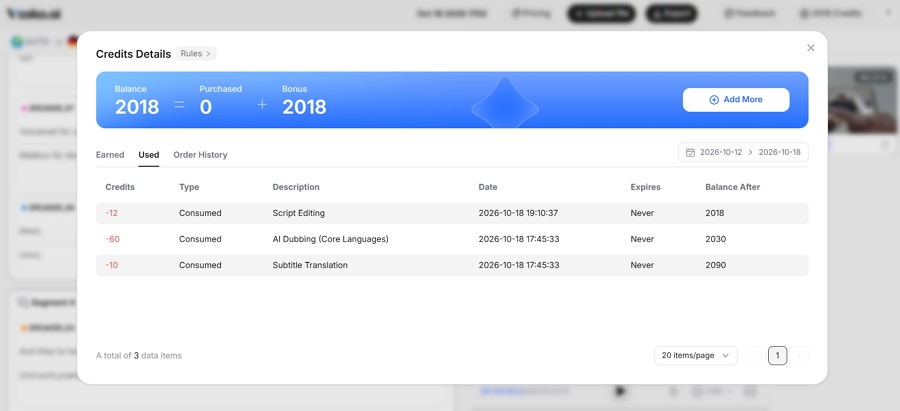Click Consumed in the AI Dubbing row
This screenshot has width=900, height=411.
click(x=200, y=239)
